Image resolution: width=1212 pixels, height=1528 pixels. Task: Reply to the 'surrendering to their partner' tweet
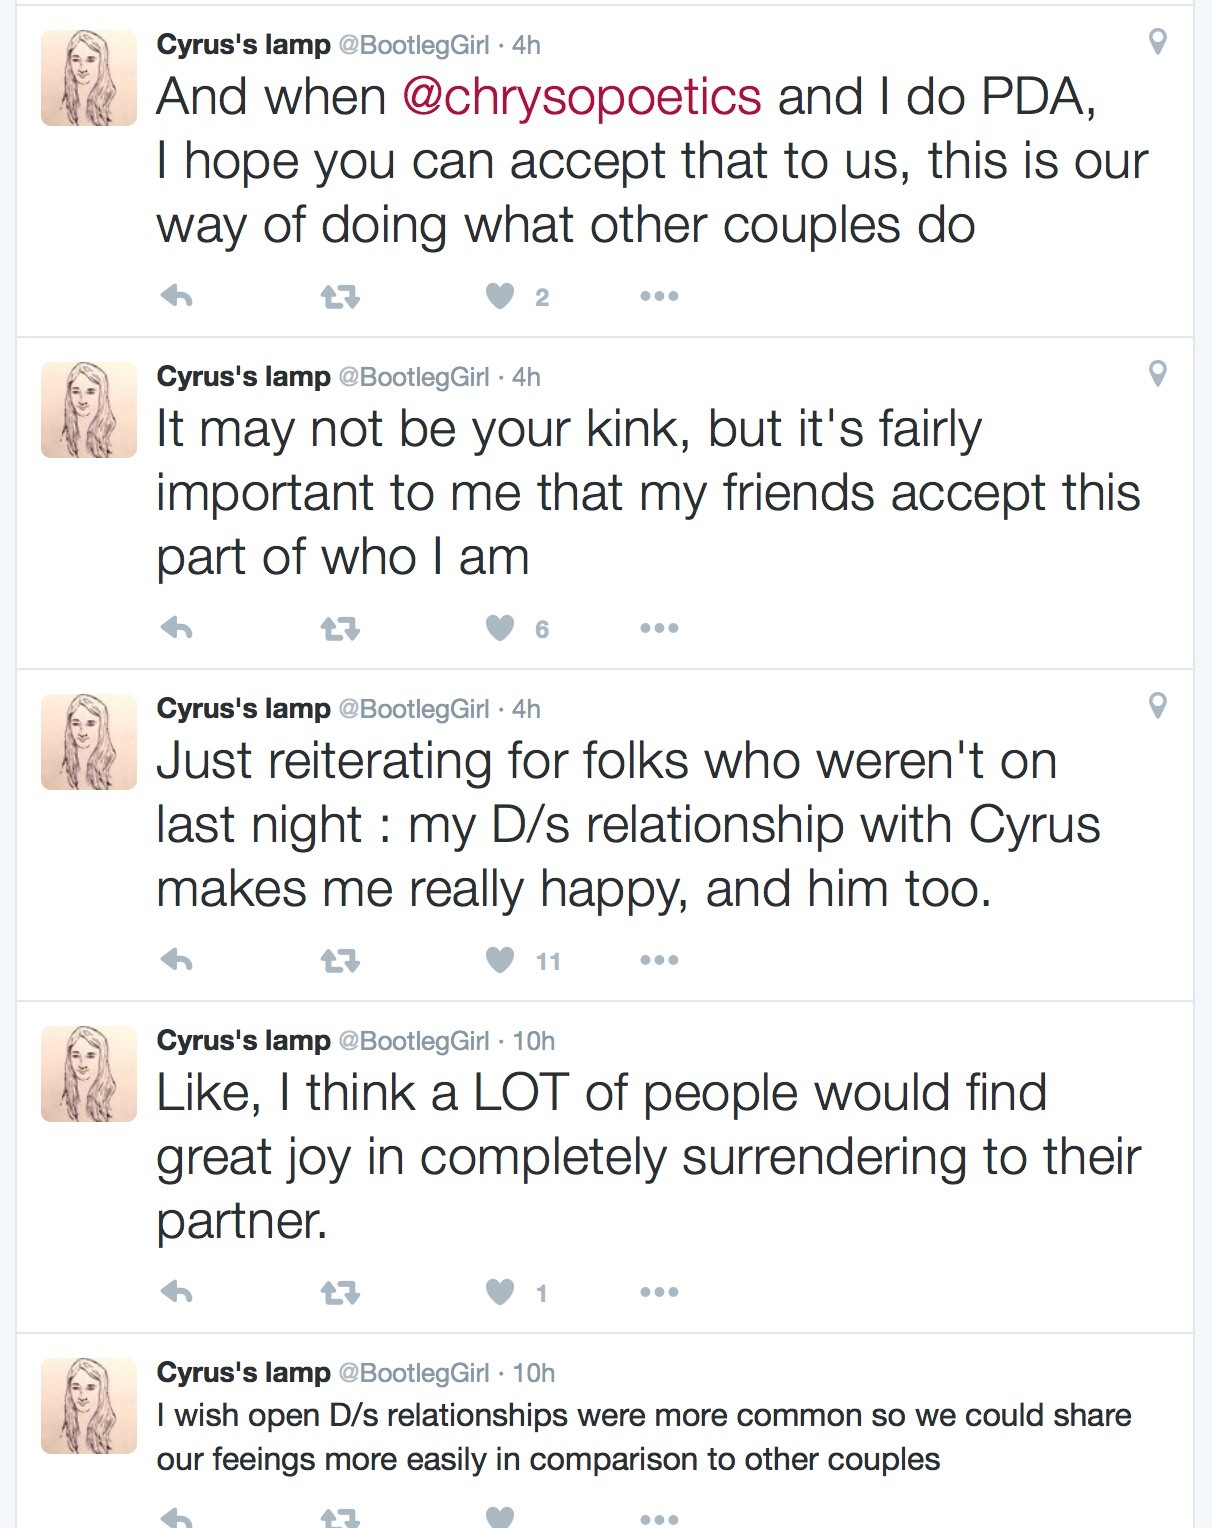click(176, 1292)
